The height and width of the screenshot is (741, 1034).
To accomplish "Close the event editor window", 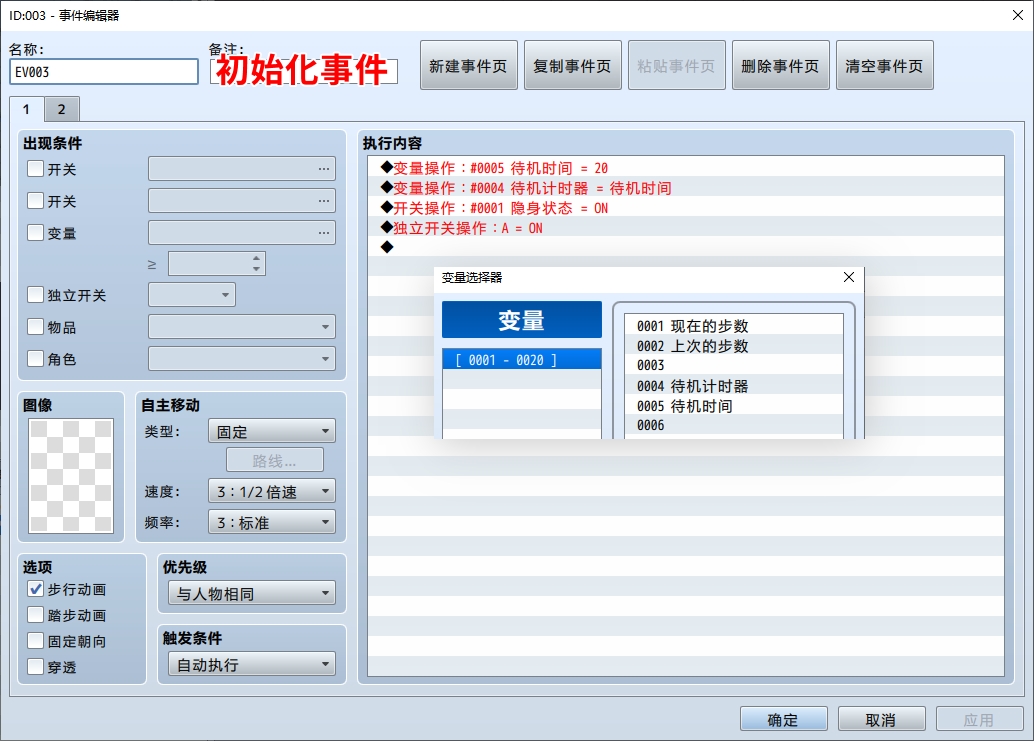I will pos(1018,15).
